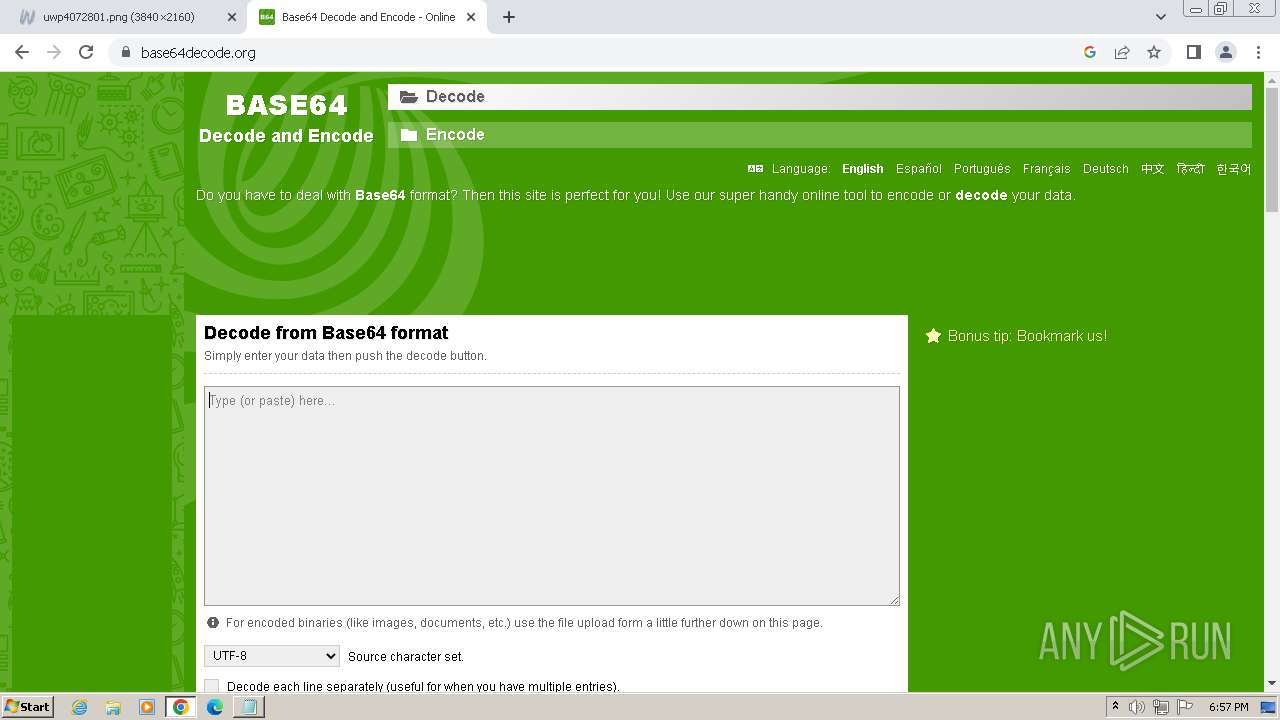
Task: Open the UTF-8 source character set dropdown
Action: (x=272, y=656)
